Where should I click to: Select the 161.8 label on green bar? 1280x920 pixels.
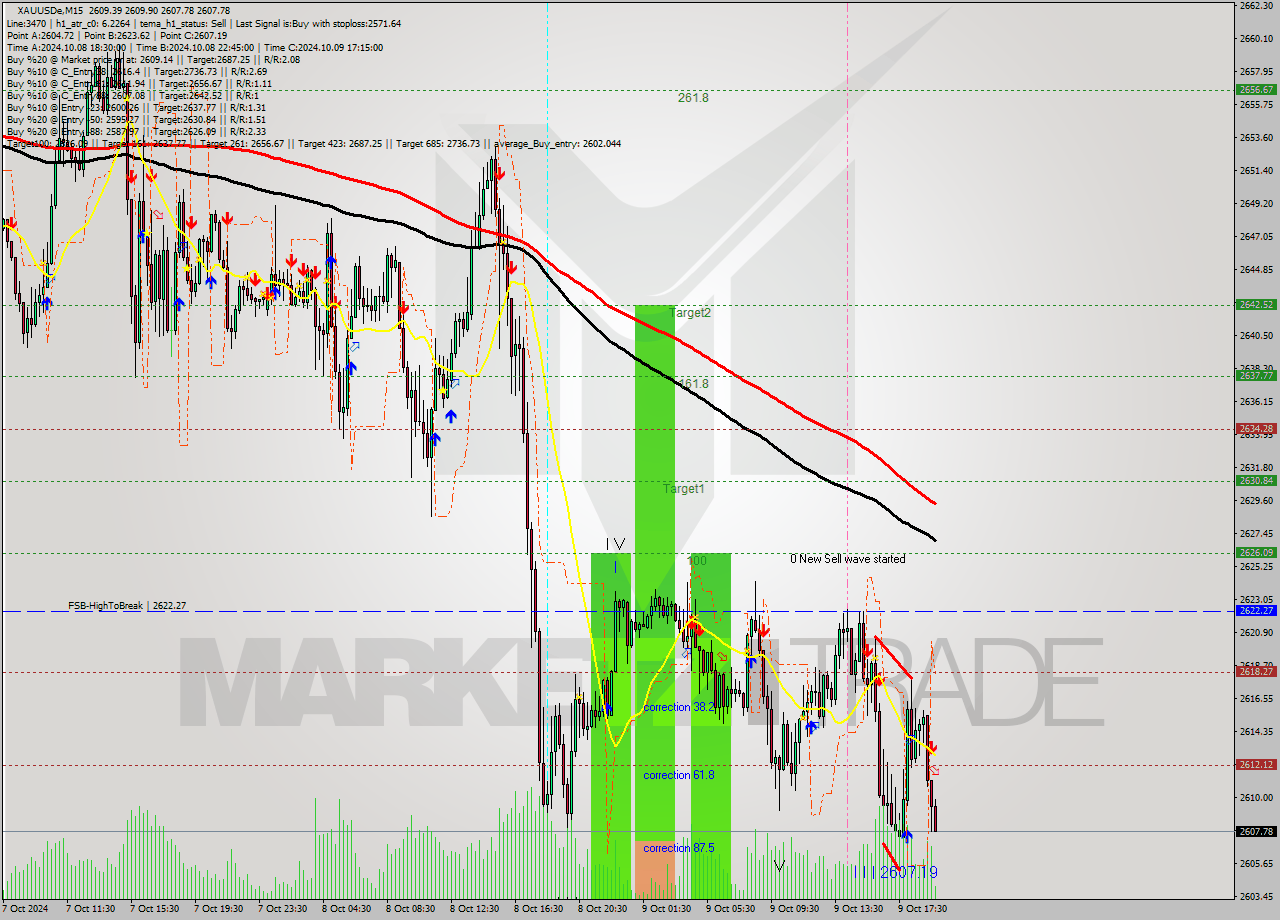(x=693, y=383)
